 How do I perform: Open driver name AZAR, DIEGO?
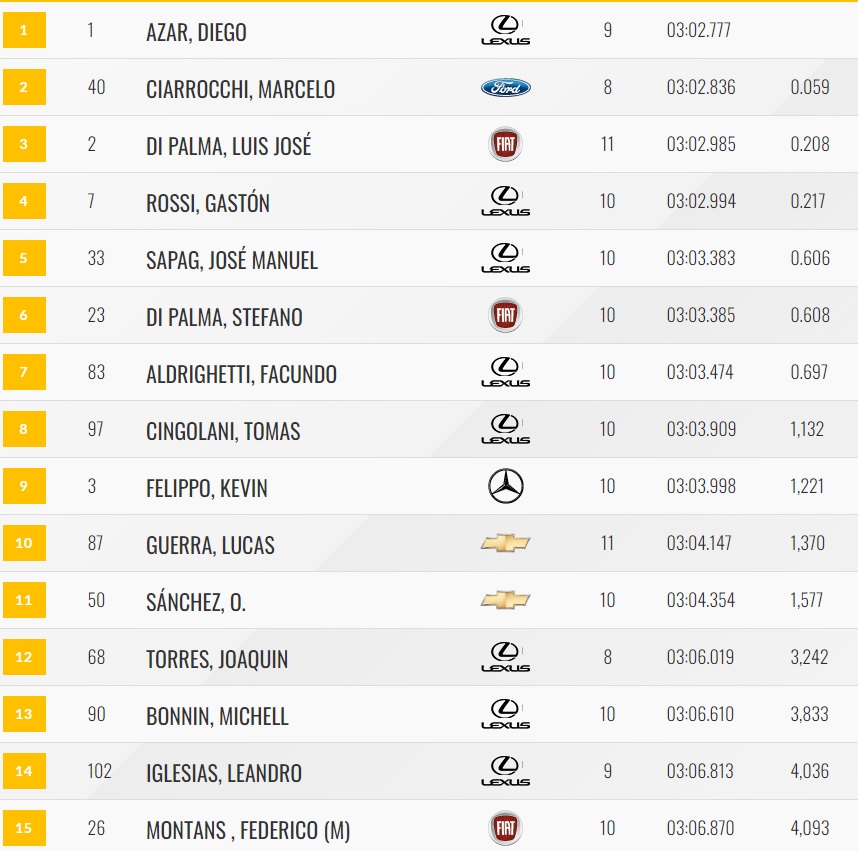[196, 32]
